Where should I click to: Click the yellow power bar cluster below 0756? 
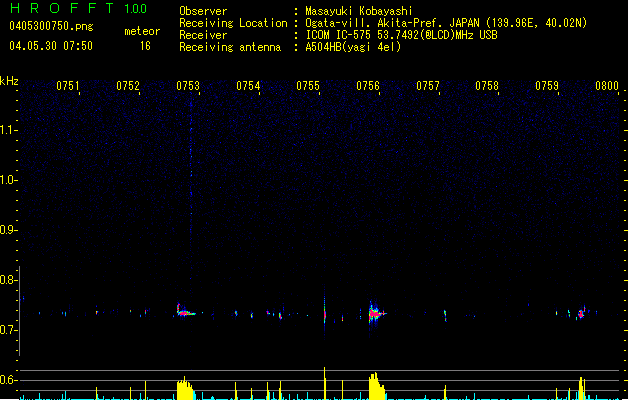click(x=377, y=386)
